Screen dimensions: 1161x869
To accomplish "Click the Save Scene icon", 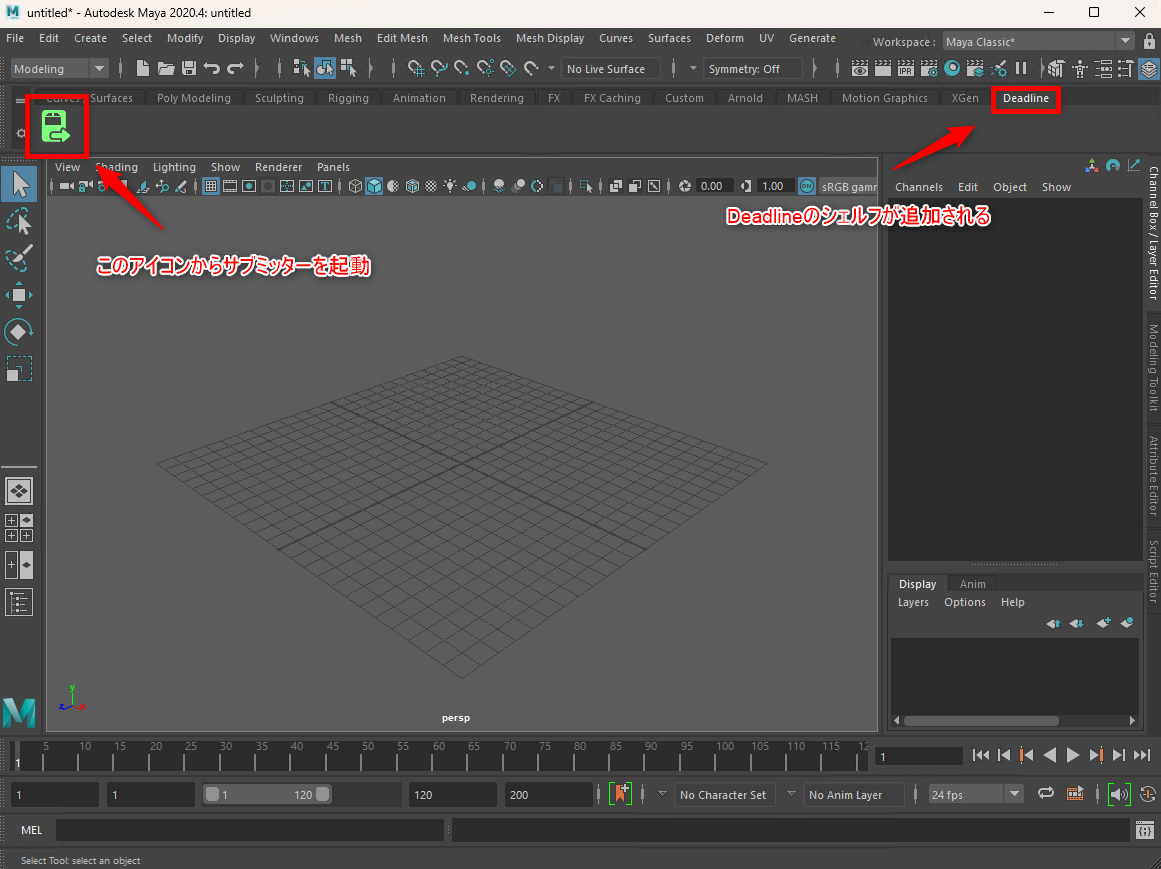I will pos(188,69).
